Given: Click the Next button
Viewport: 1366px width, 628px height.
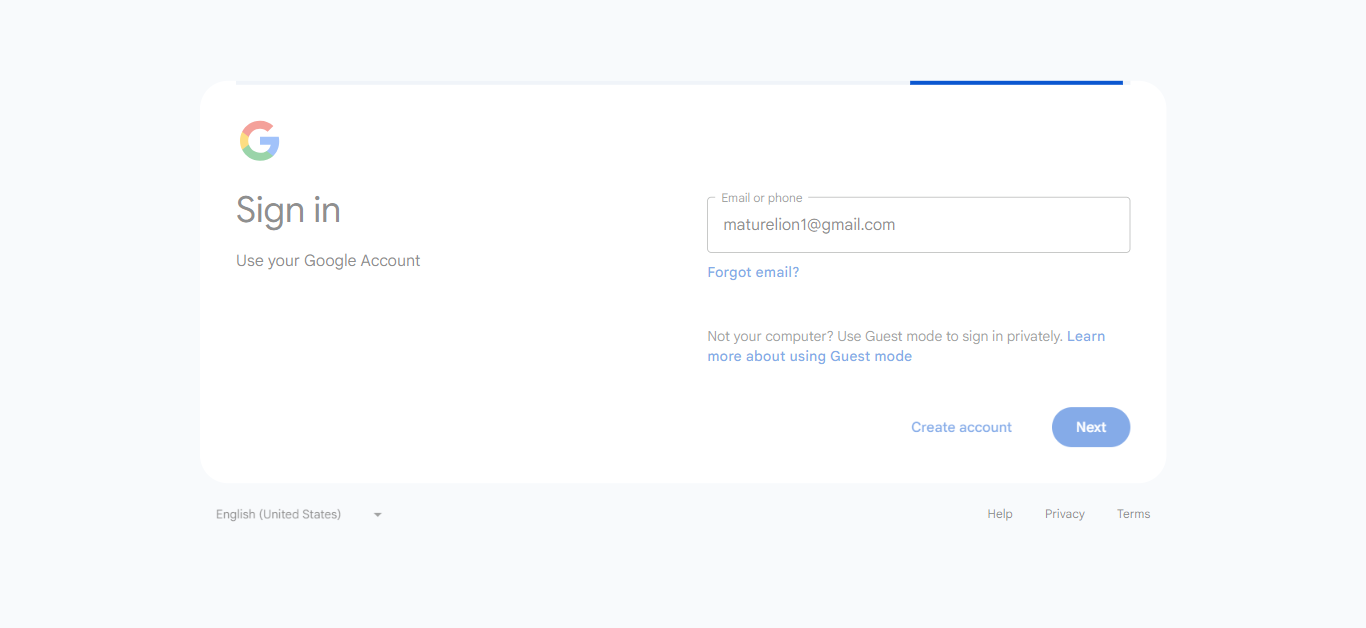Looking at the screenshot, I should coord(1091,427).
